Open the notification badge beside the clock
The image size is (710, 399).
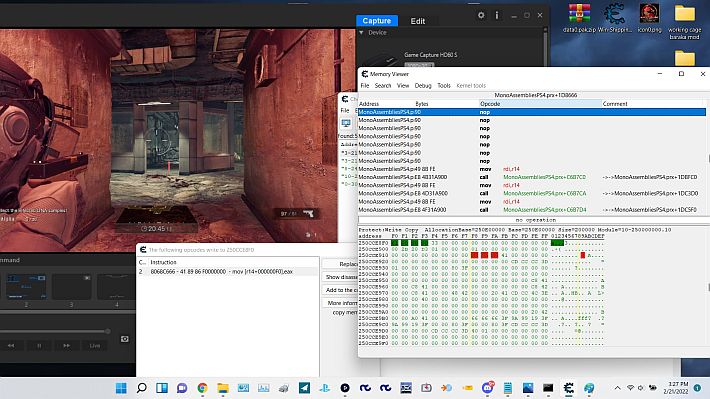point(697,388)
